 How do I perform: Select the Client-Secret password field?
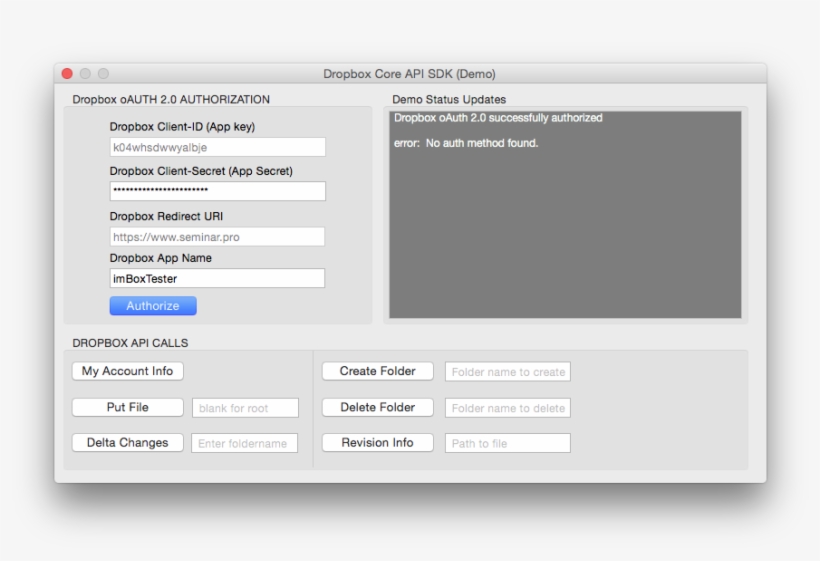tap(218, 191)
